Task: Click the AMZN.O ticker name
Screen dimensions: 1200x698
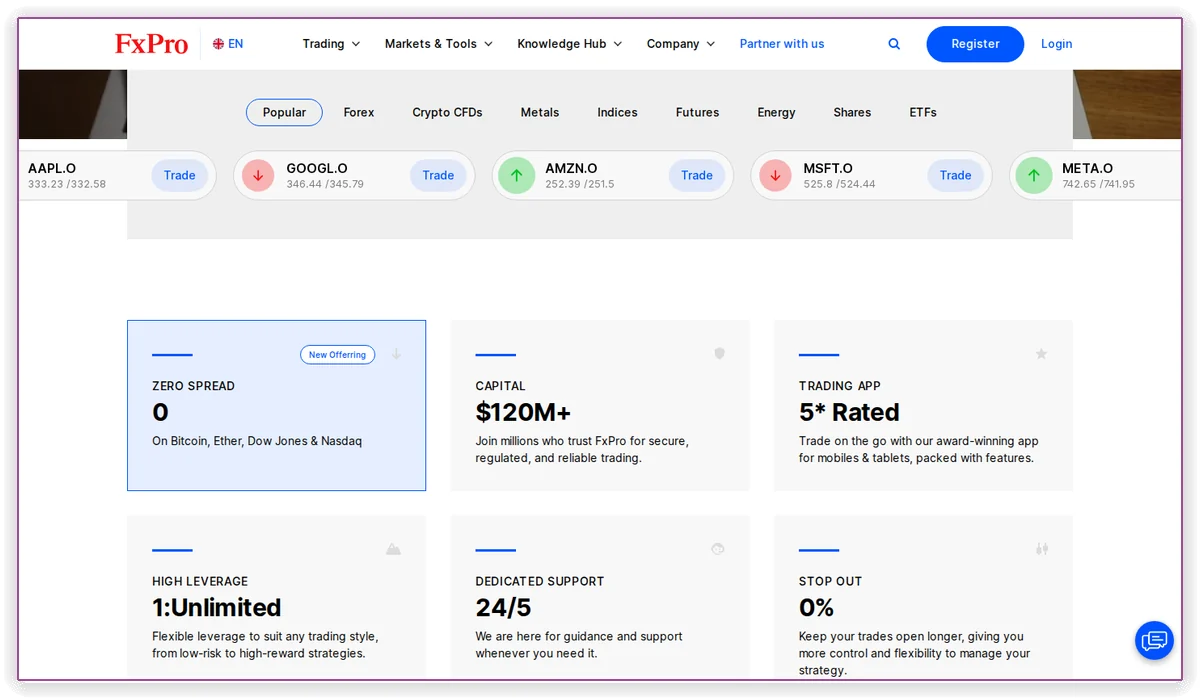Action: click(x=571, y=168)
